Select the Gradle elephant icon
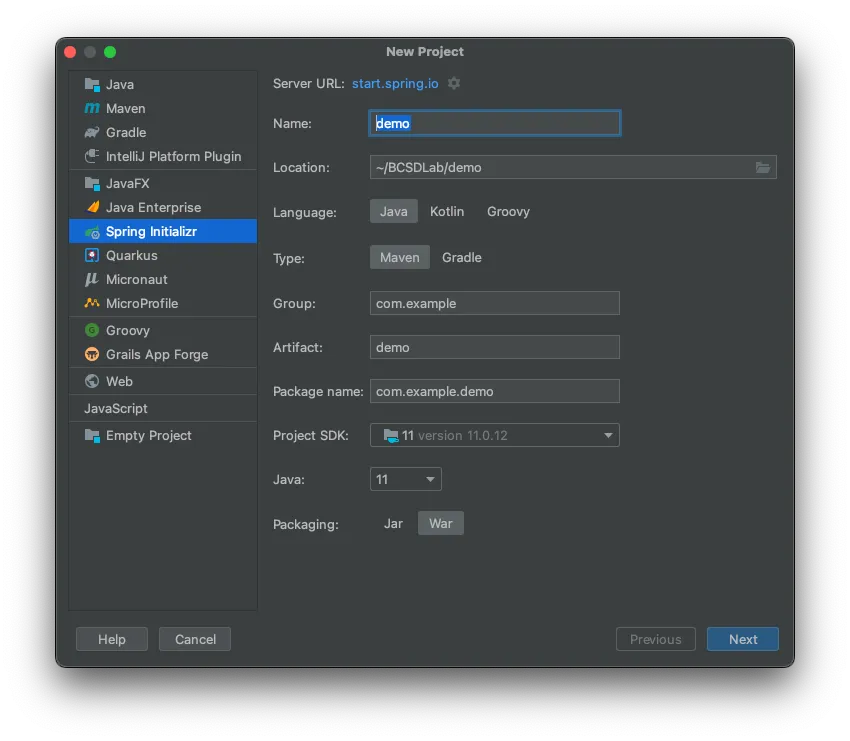The width and height of the screenshot is (850, 741). 92,132
